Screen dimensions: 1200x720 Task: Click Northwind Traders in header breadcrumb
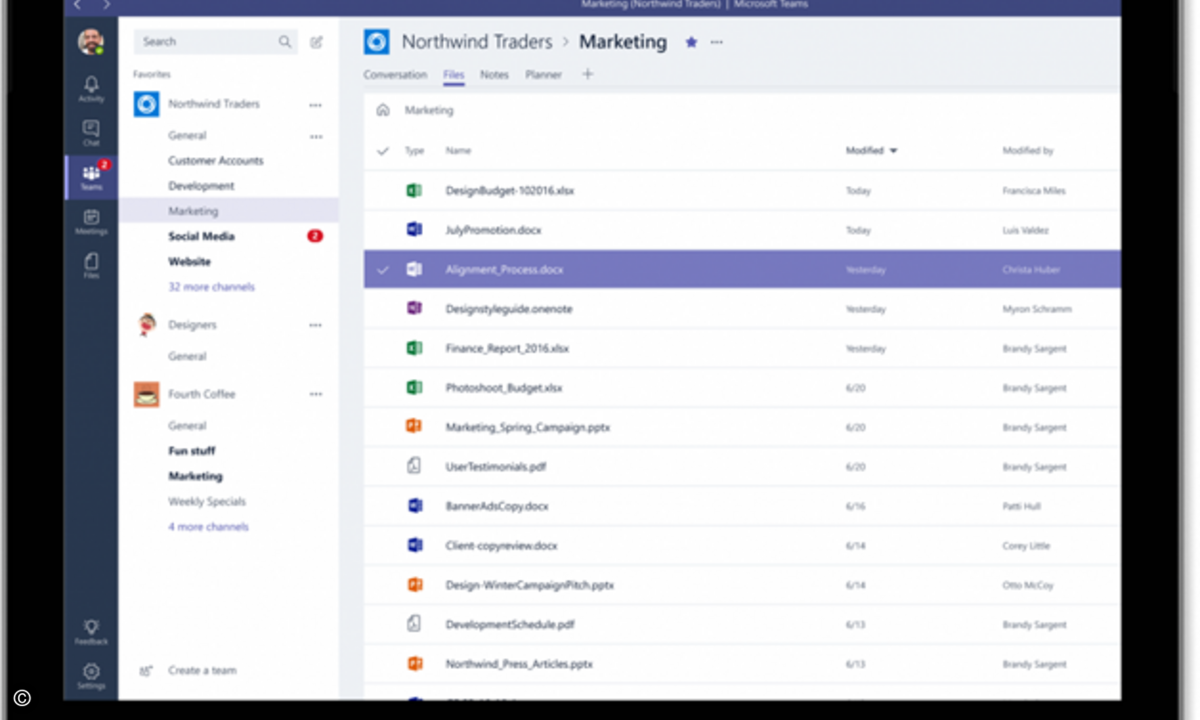tap(477, 42)
